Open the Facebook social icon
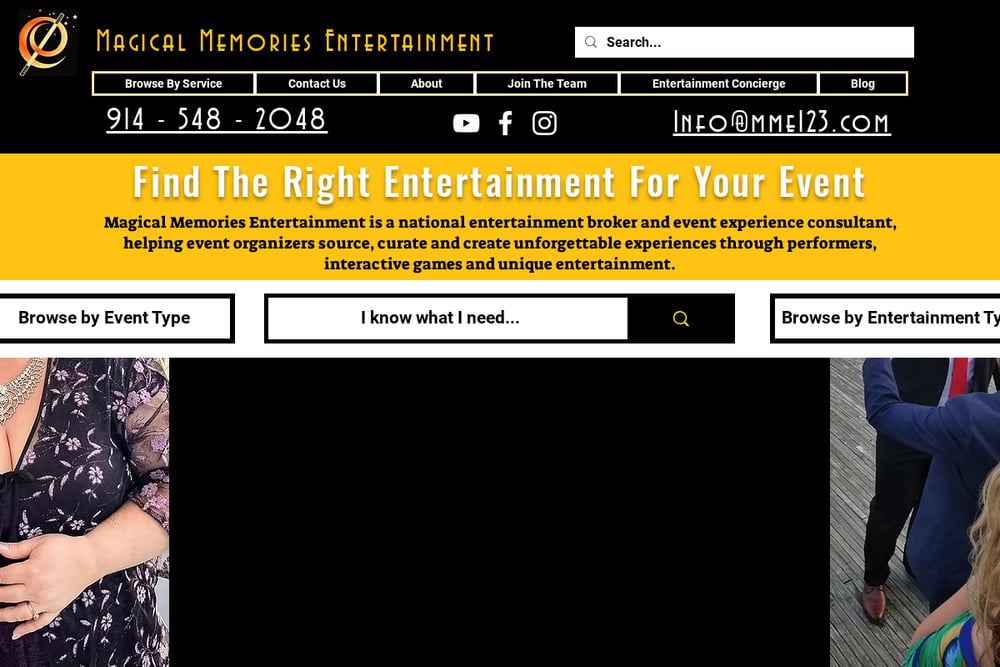 [x=506, y=123]
